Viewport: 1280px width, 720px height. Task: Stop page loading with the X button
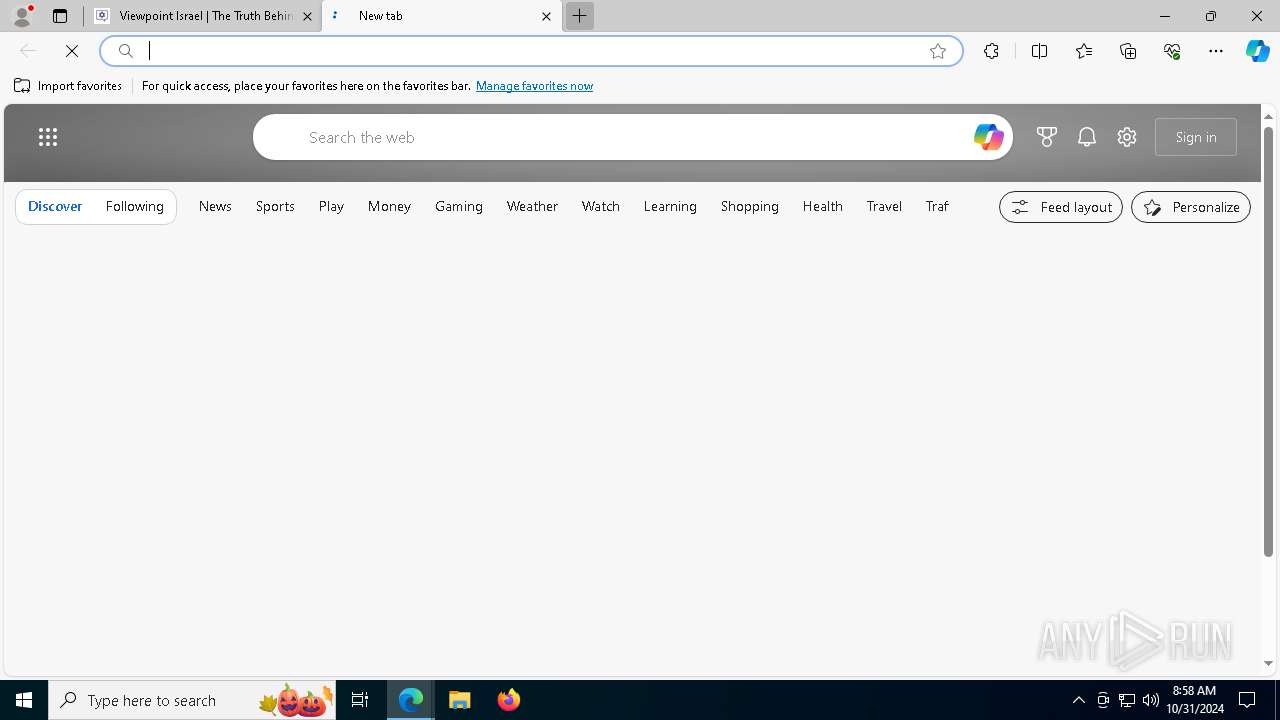coord(72,51)
